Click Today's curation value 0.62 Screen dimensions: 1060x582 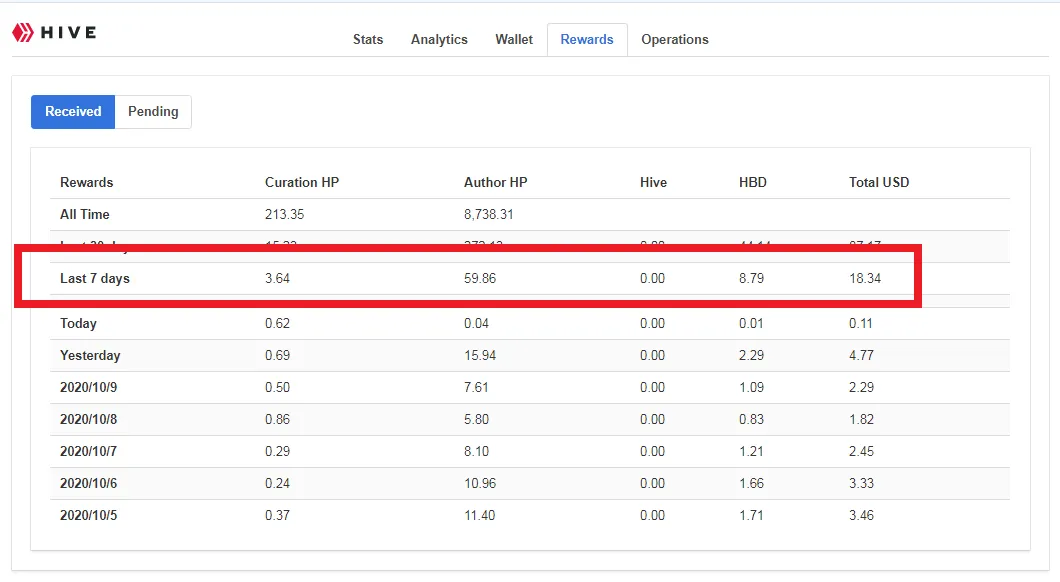(x=277, y=323)
